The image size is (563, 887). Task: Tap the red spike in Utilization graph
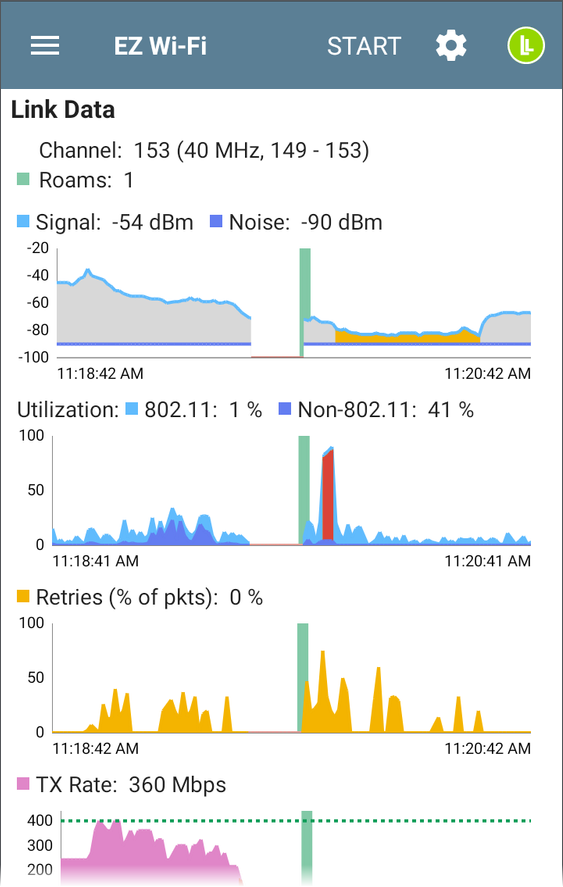(x=328, y=495)
